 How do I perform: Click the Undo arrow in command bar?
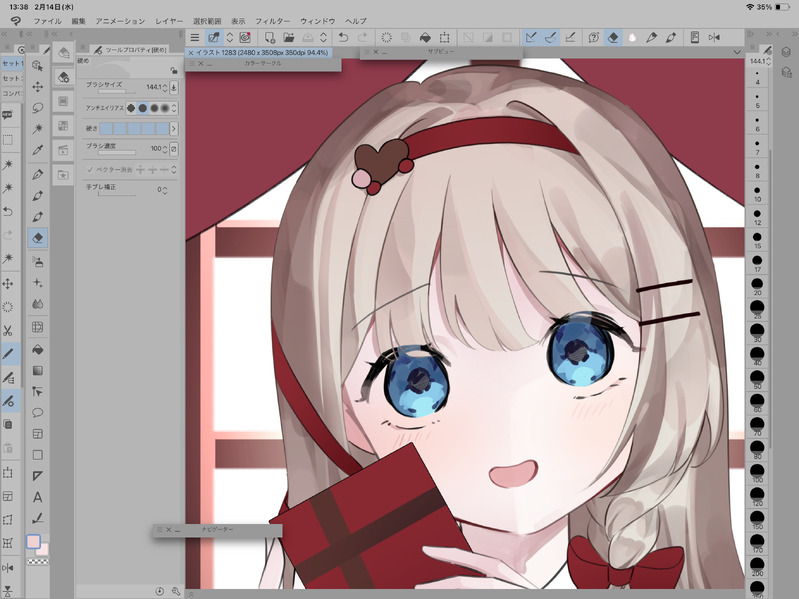343,37
